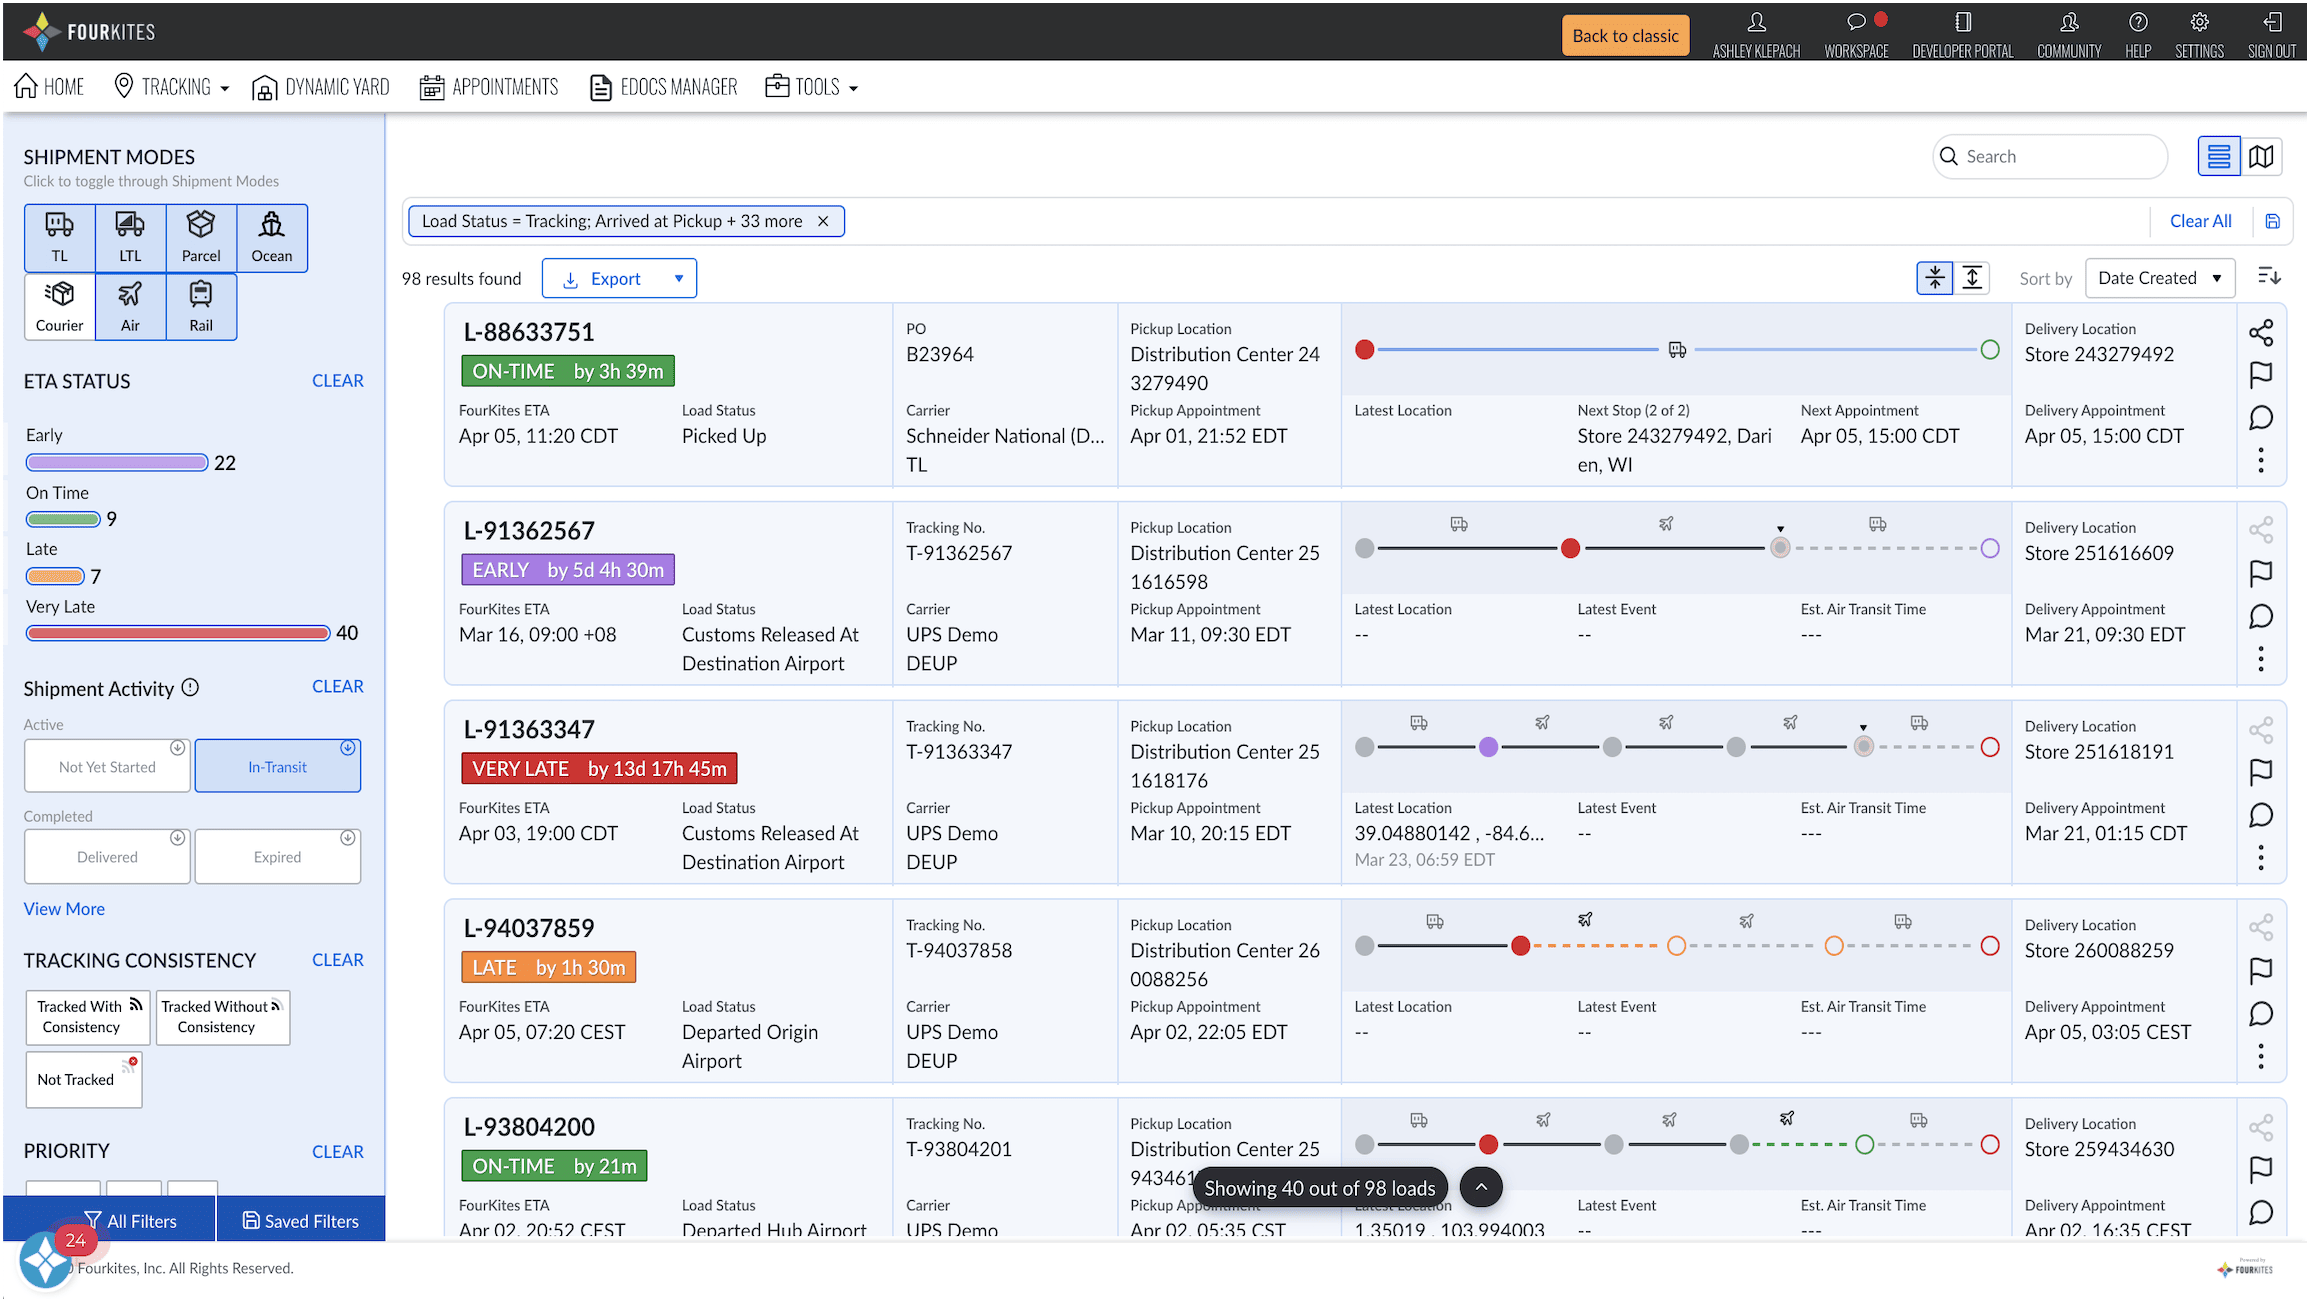
Task: Flag load L-91362567
Action: (2261, 573)
